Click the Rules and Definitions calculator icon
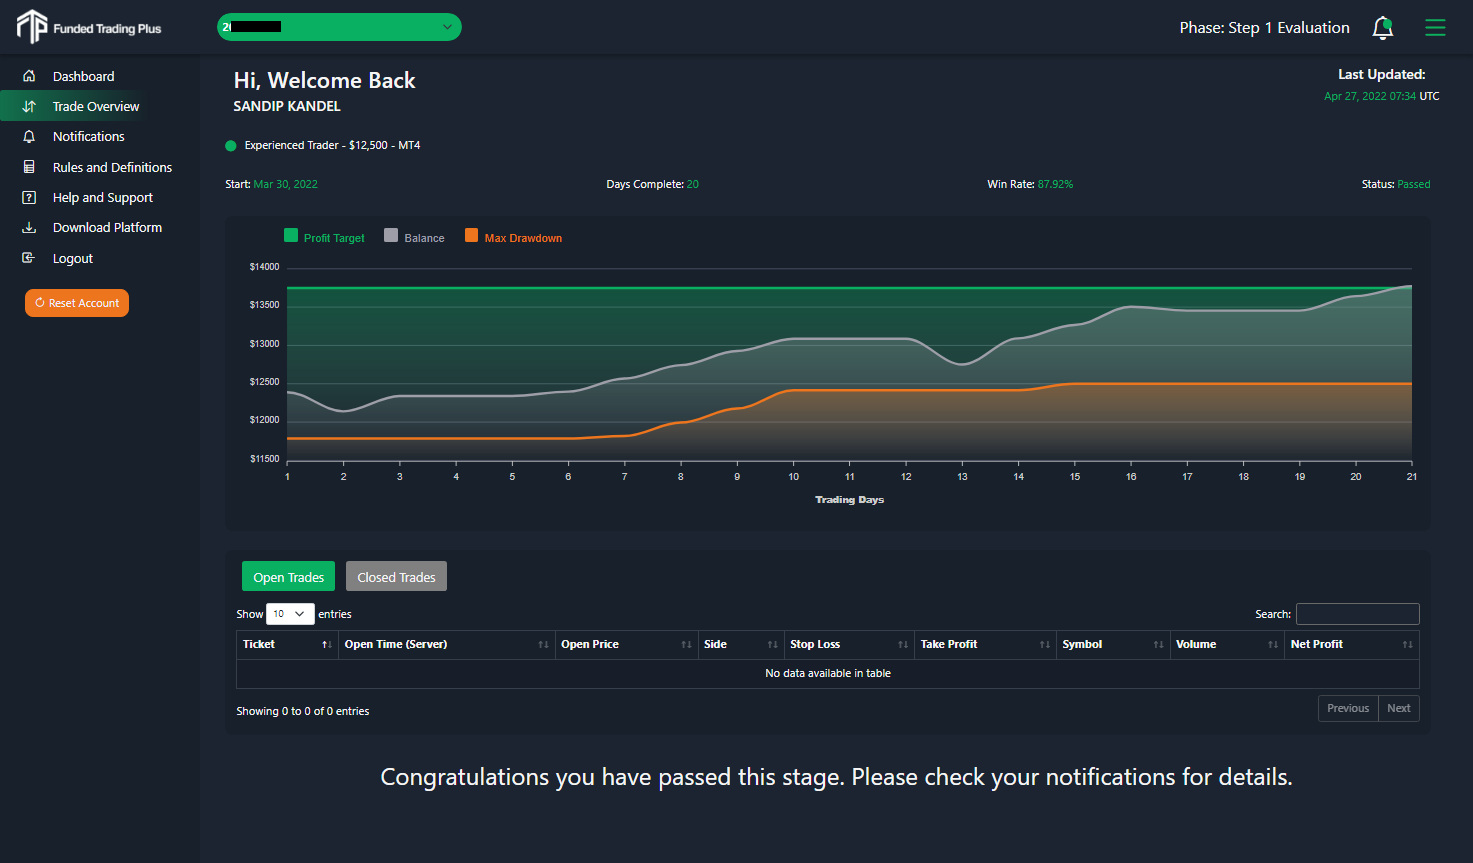 [x=29, y=167]
